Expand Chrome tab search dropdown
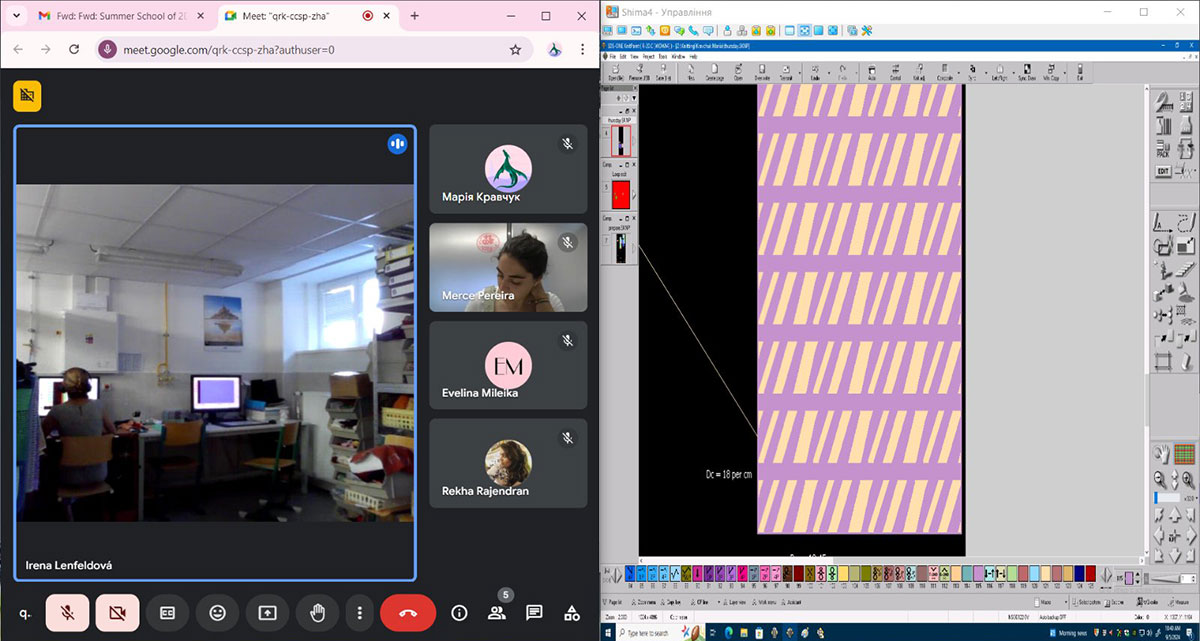This screenshot has height=641, width=1200. 16,16
